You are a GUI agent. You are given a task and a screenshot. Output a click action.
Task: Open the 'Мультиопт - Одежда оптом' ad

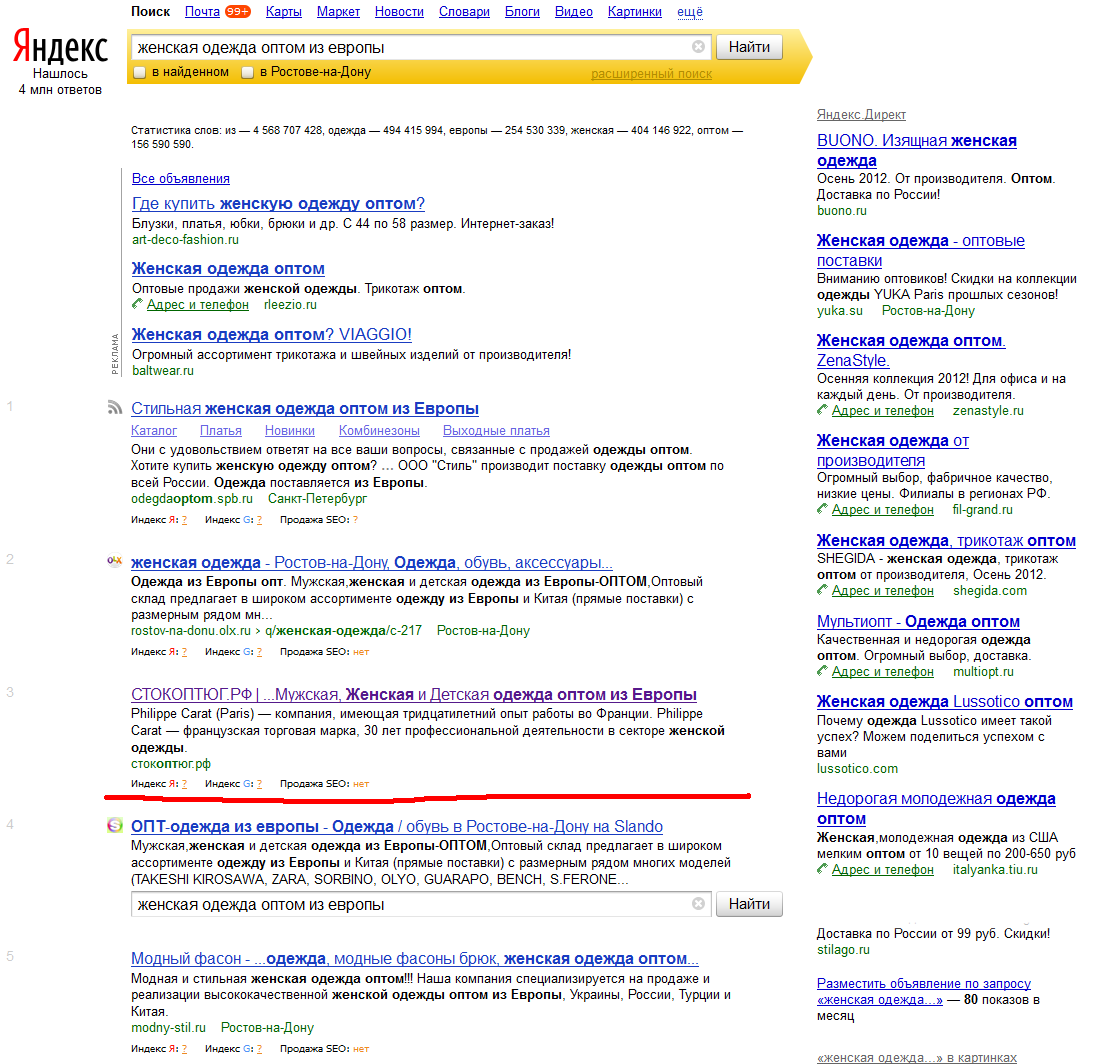pyautogui.click(x=918, y=621)
